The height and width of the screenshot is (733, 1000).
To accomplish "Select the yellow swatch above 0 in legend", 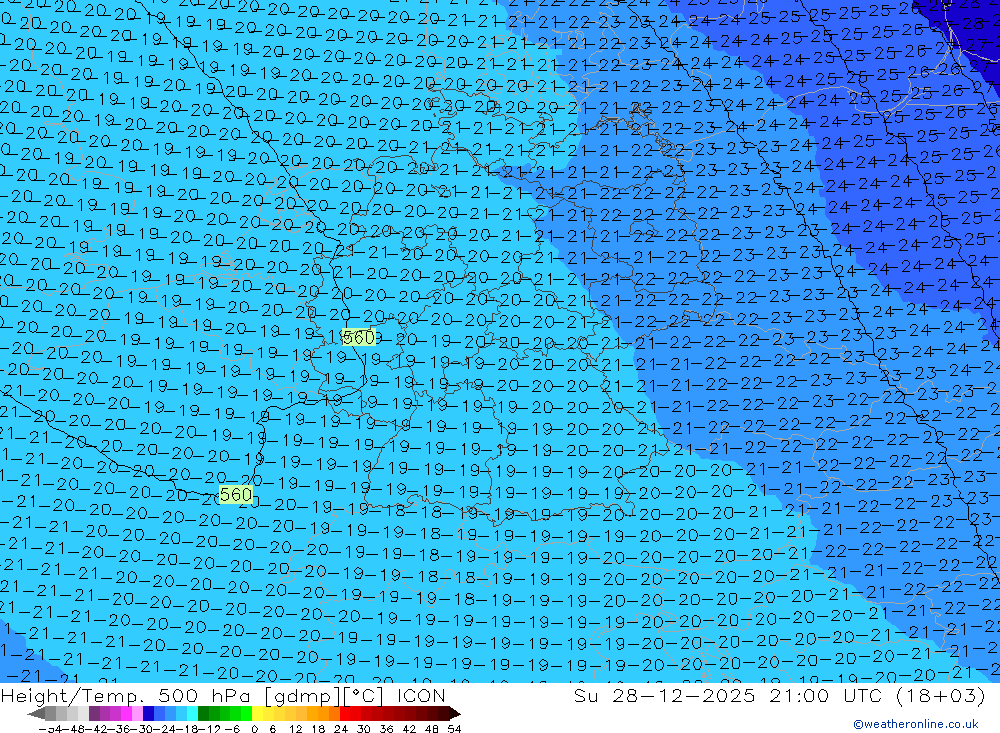I will click(x=257, y=713).
